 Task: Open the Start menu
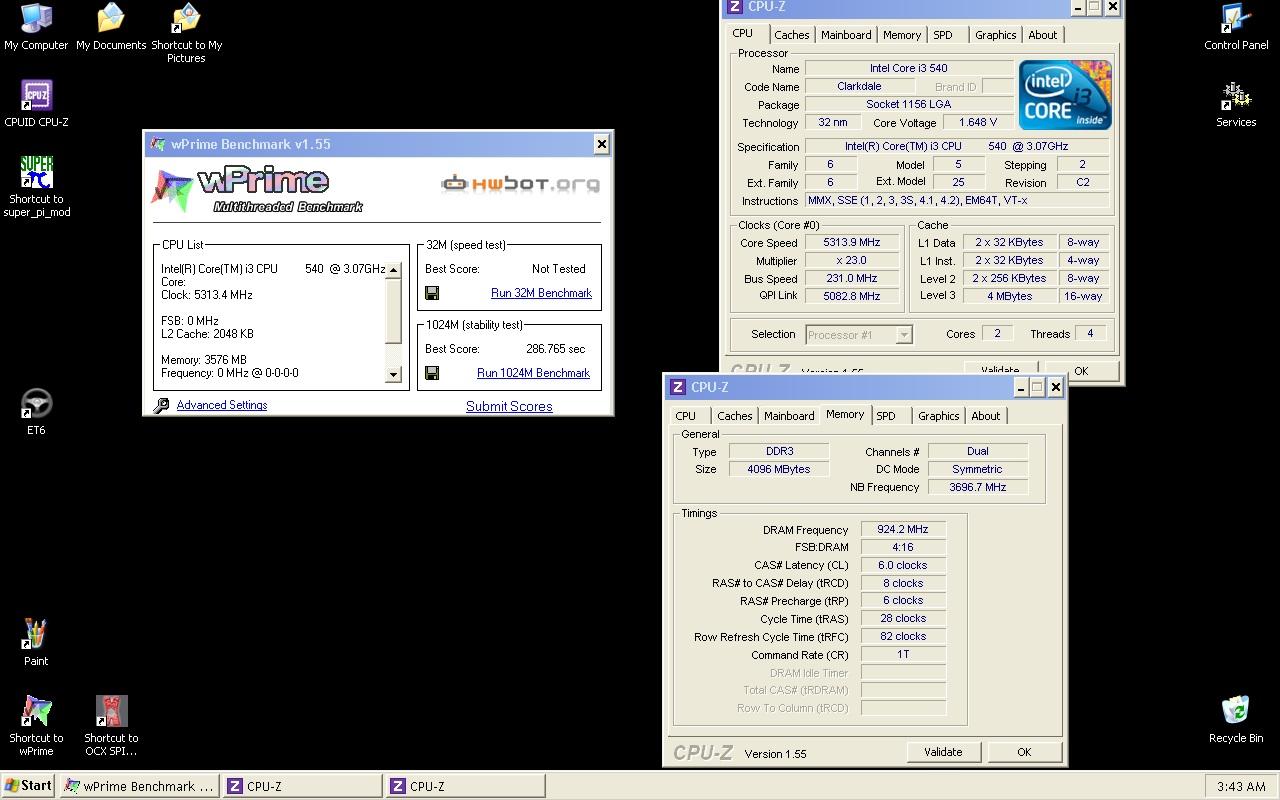click(29, 786)
